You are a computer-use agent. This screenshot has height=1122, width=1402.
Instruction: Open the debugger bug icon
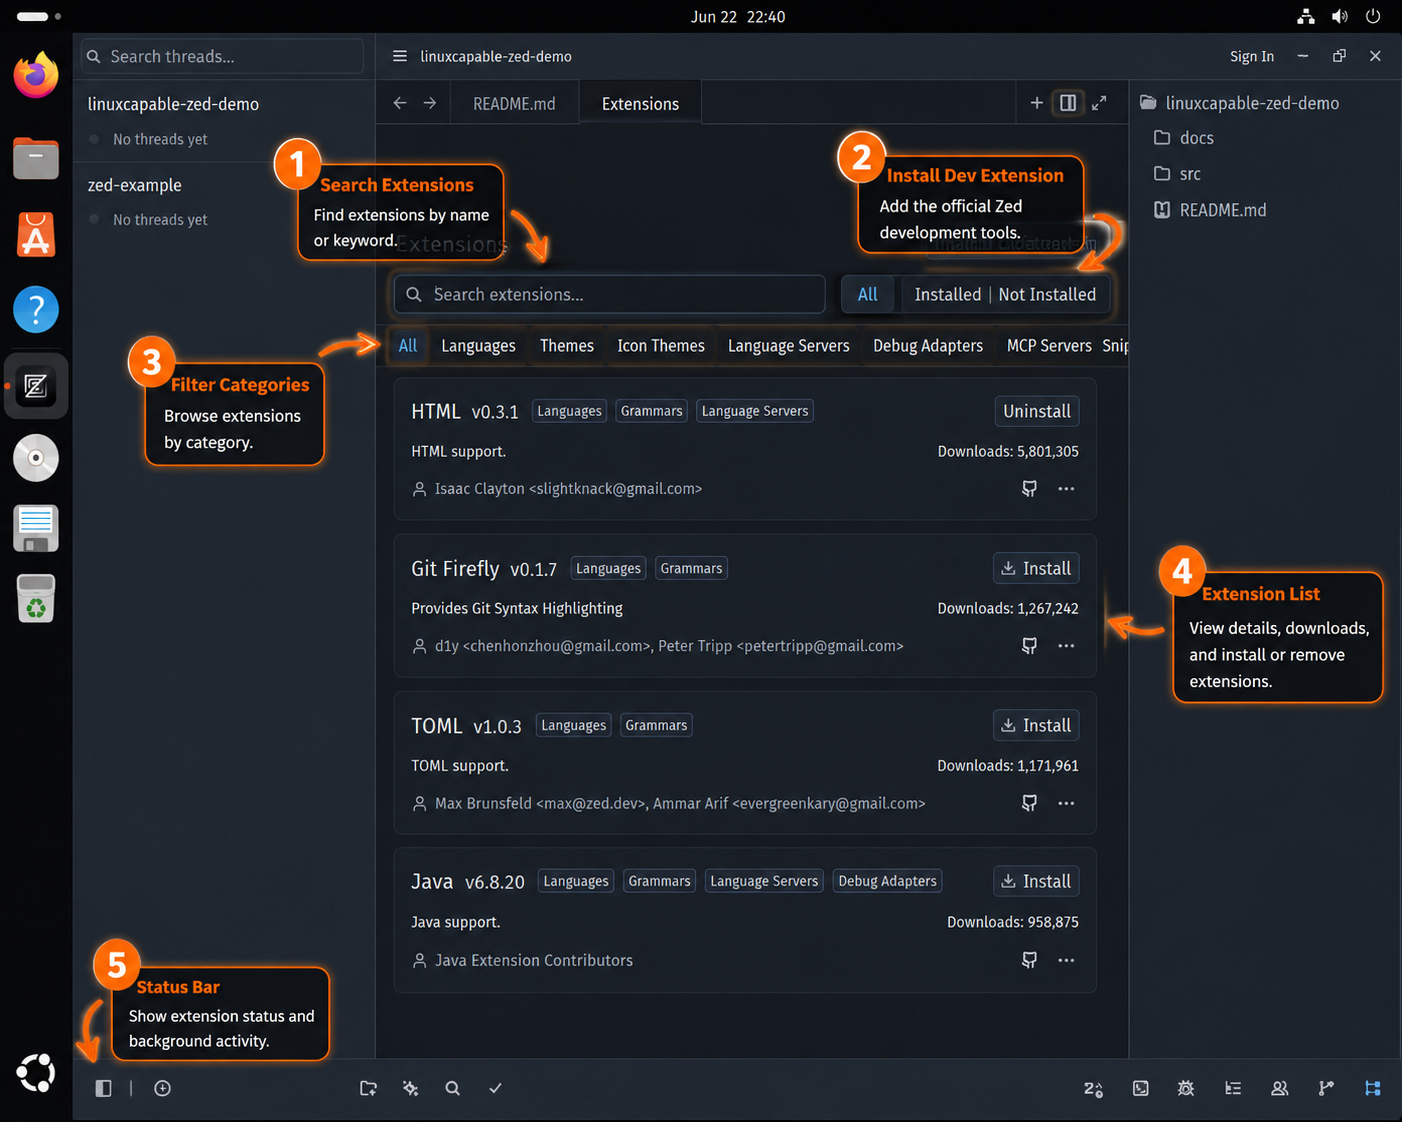[x=1186, y=1088]
